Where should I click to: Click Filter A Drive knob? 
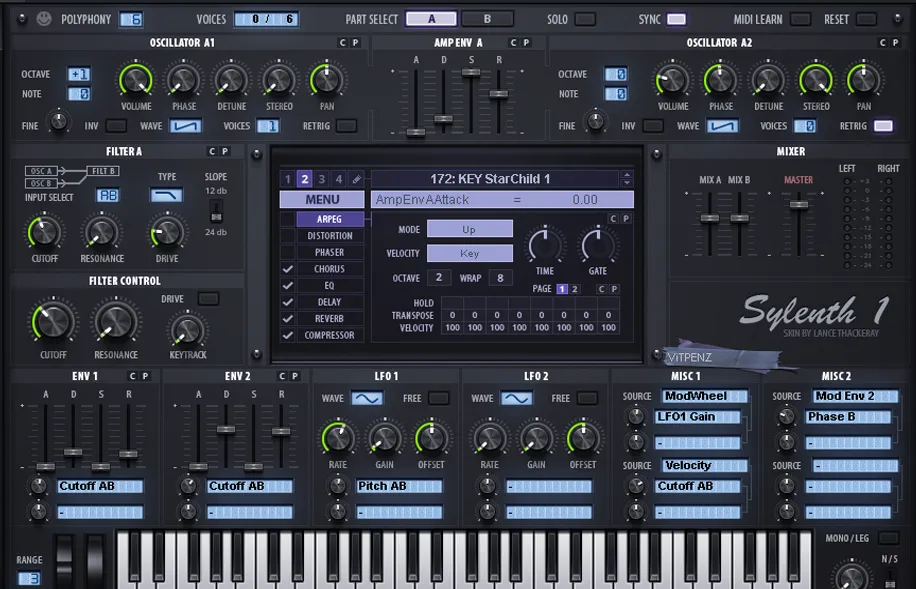point(167,232)
